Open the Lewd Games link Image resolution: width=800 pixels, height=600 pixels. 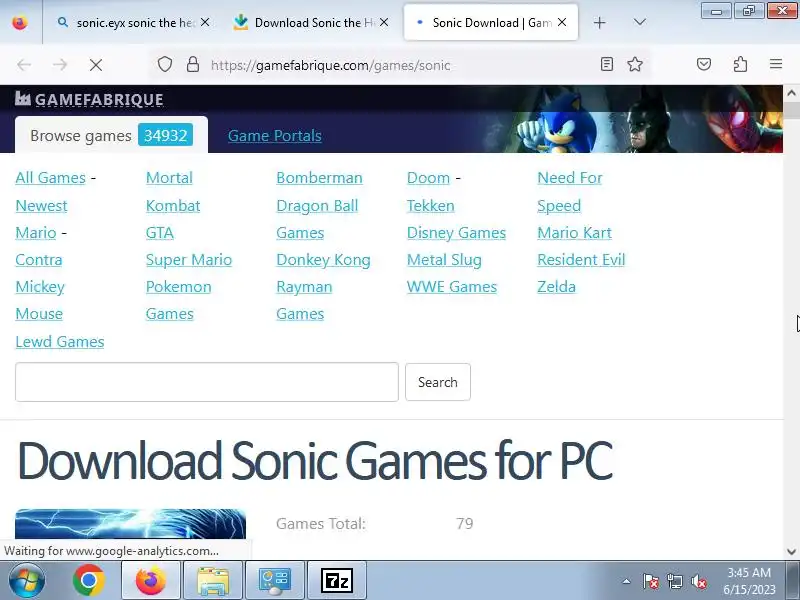(x=60, y=341)
